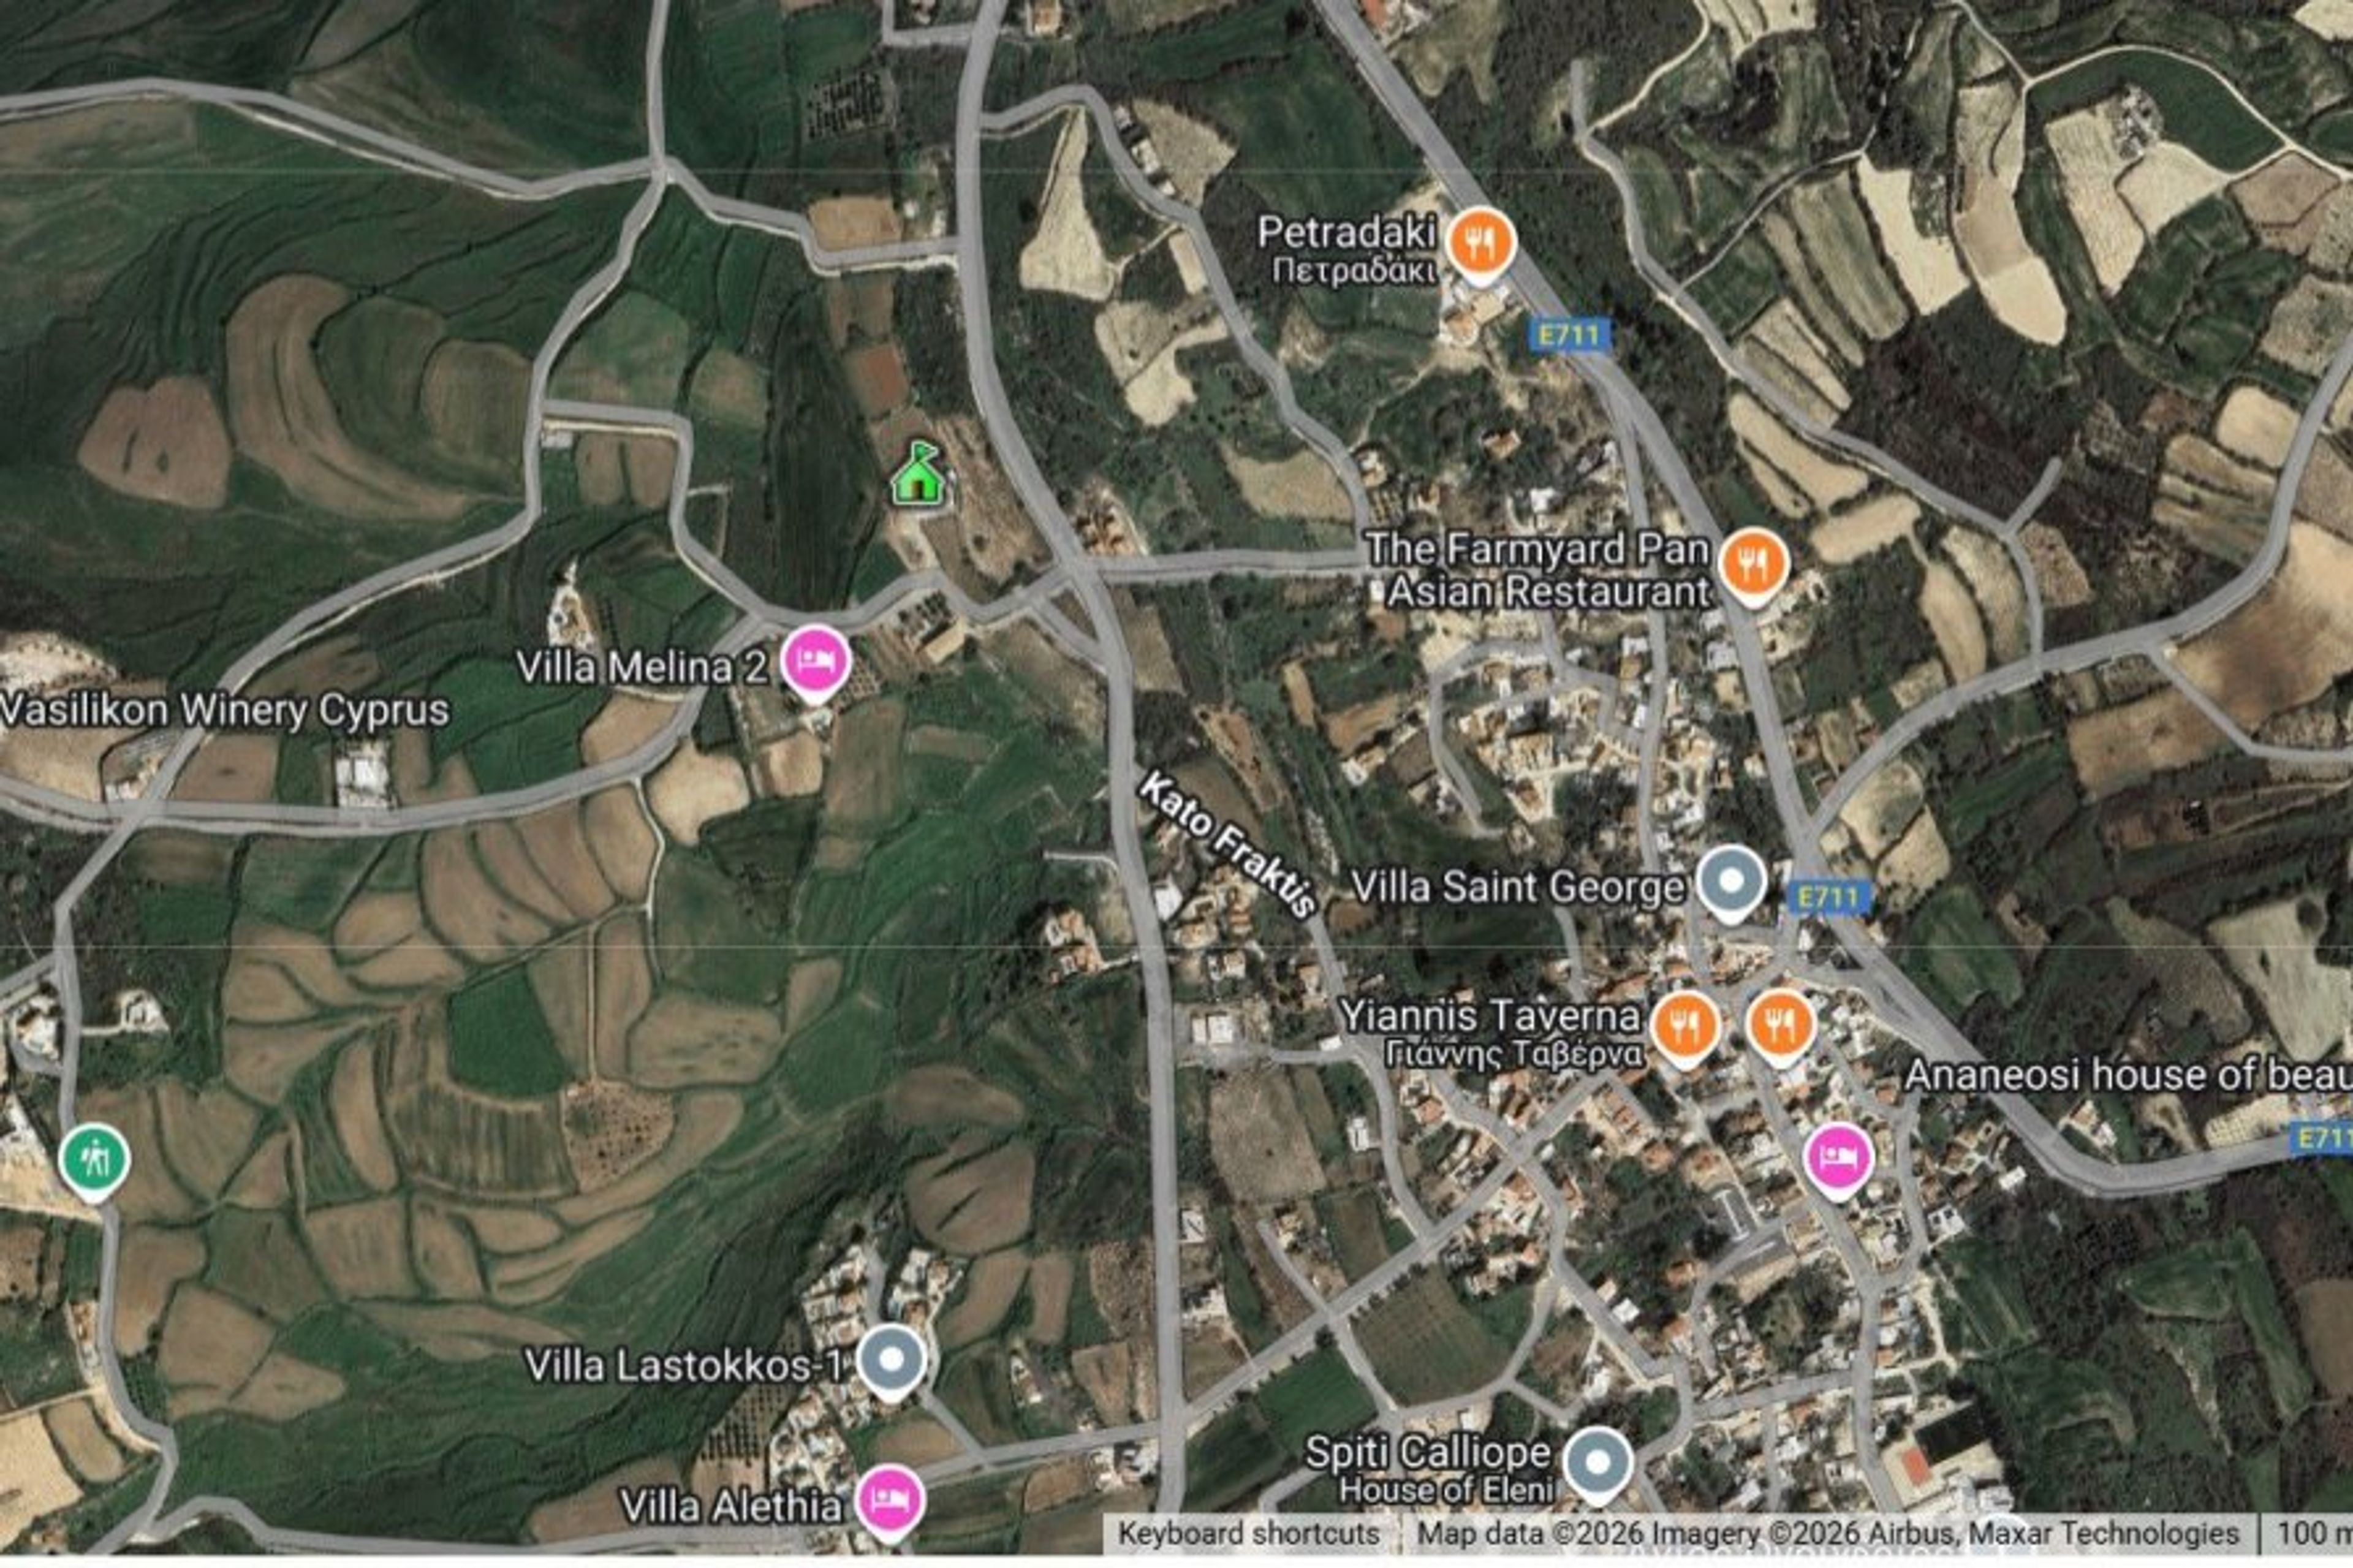Click the green hiking trail marker
2353x1568 pixels.
tap(94, 1161)
